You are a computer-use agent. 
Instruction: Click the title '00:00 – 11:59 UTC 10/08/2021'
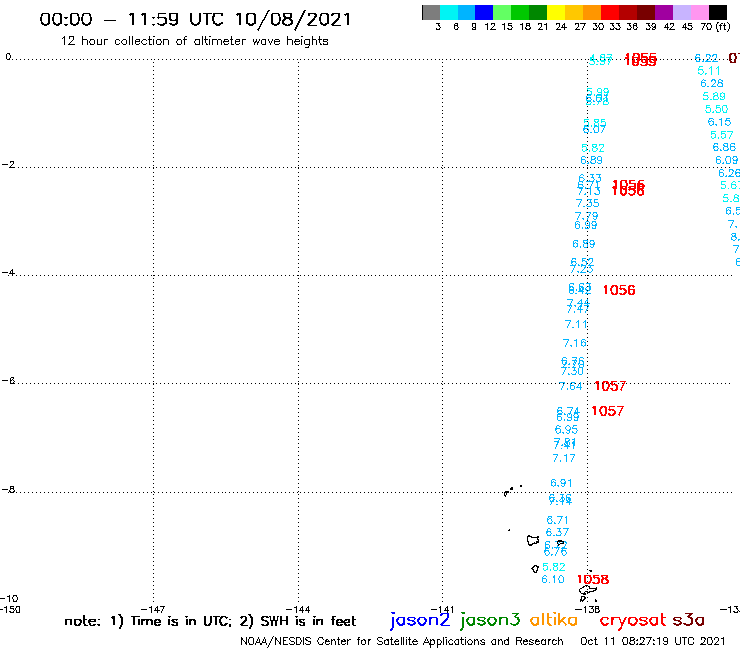click(195, 20)
